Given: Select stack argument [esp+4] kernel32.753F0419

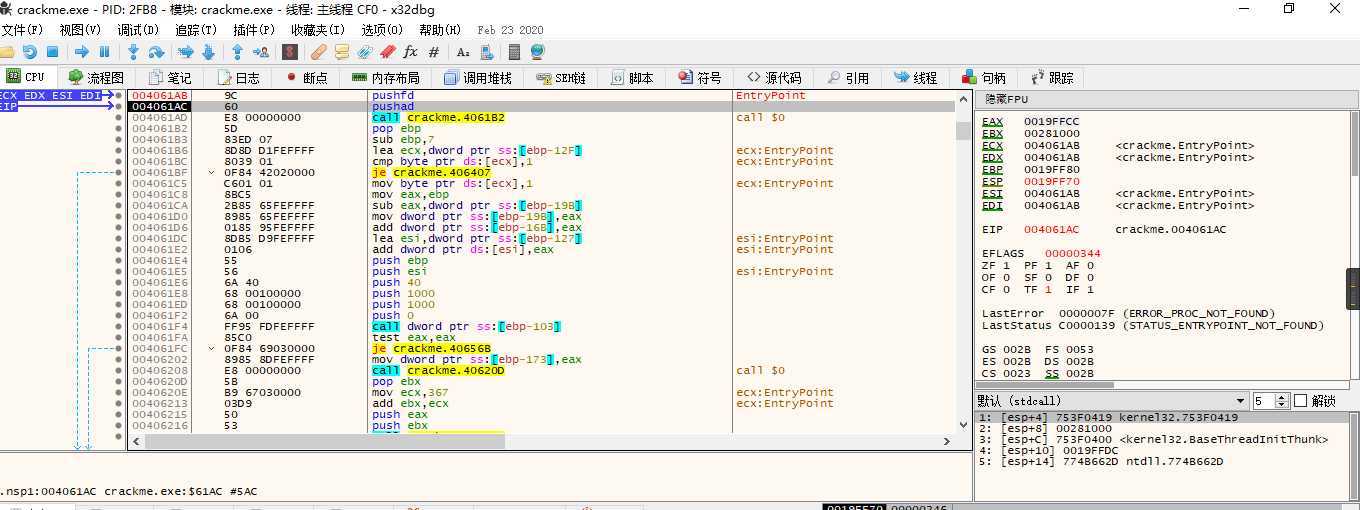Looking at the screenshot, I should (x=1161, y=418).
